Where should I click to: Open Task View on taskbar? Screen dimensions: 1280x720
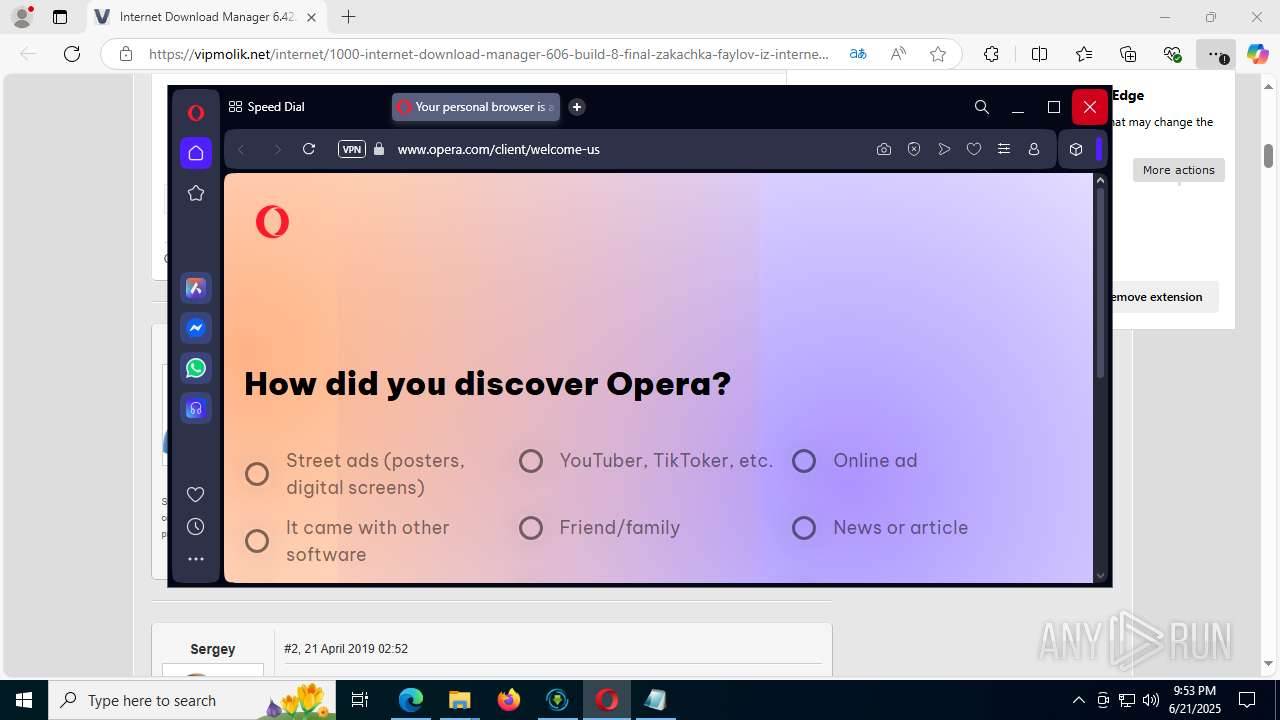pos(361,700)
